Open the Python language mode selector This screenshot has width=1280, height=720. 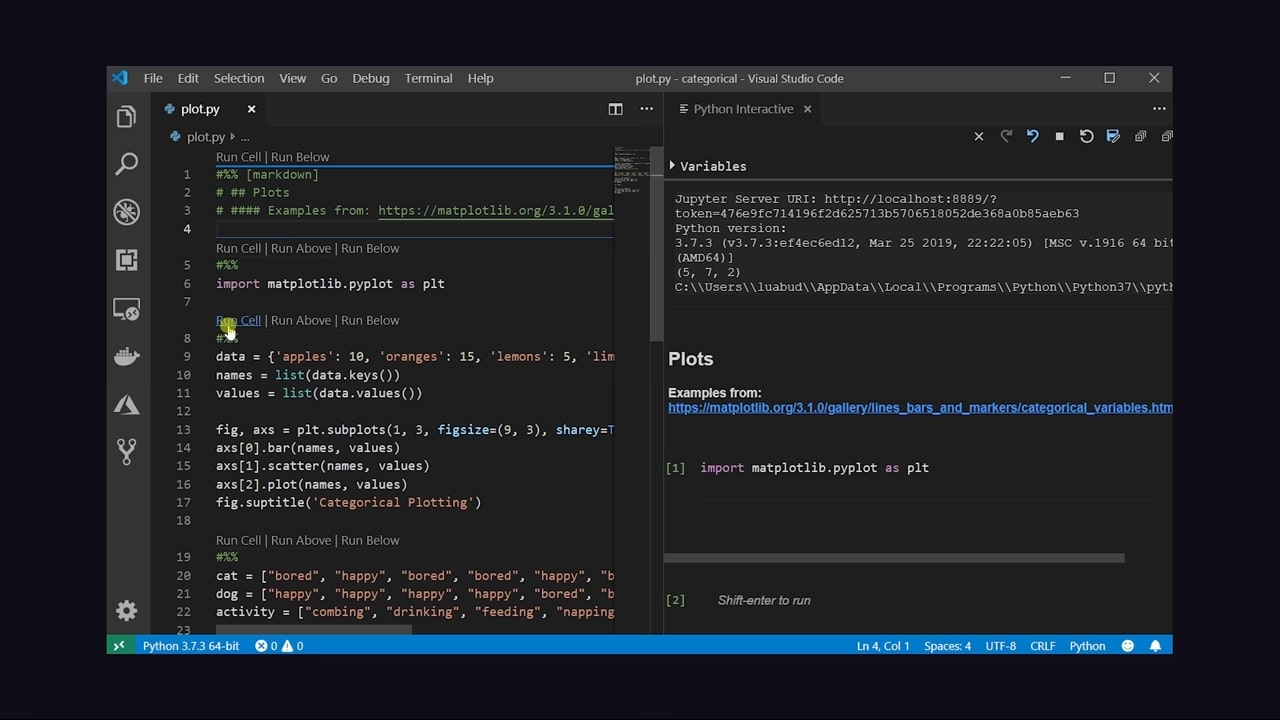click(1087, 646)
